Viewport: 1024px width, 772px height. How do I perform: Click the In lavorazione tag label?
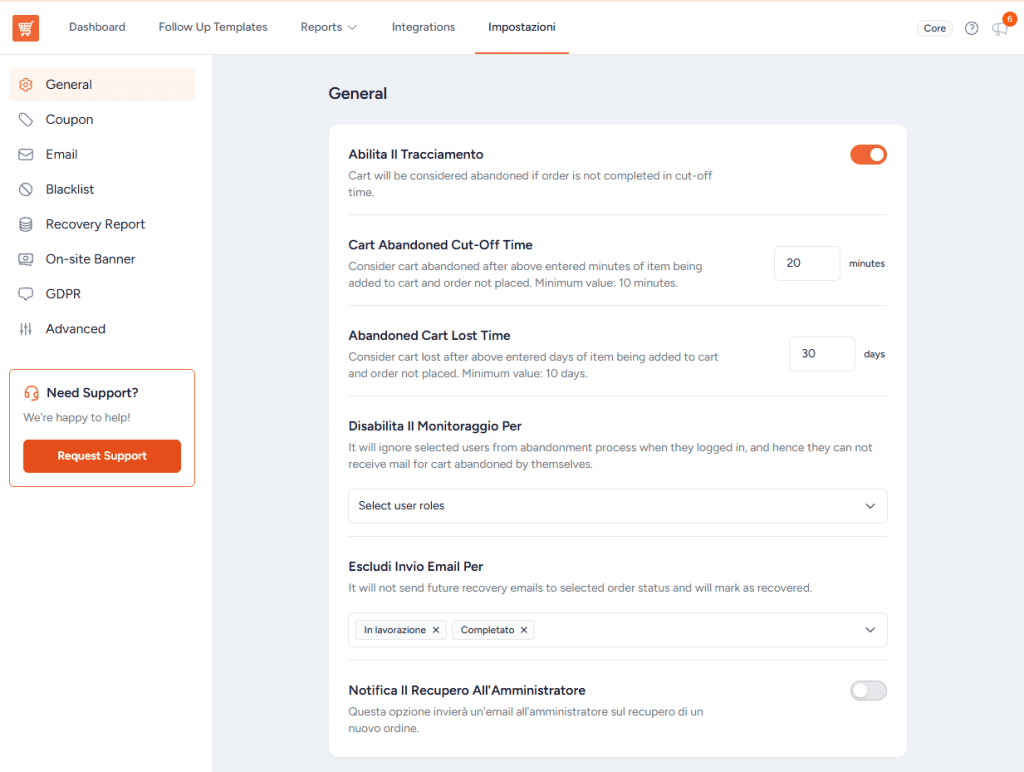tap(394, 630)
